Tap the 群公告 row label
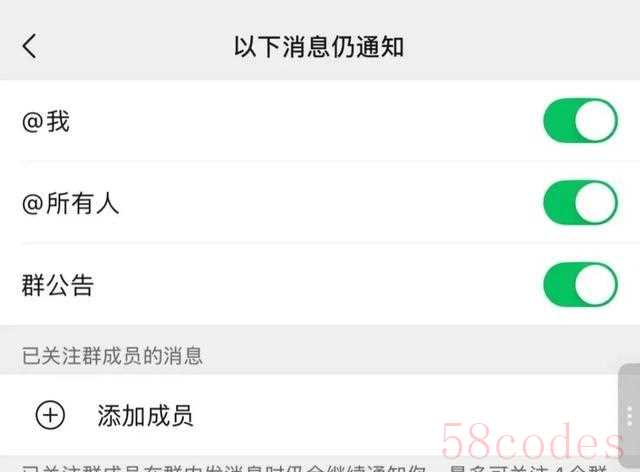 pos(58,285)
